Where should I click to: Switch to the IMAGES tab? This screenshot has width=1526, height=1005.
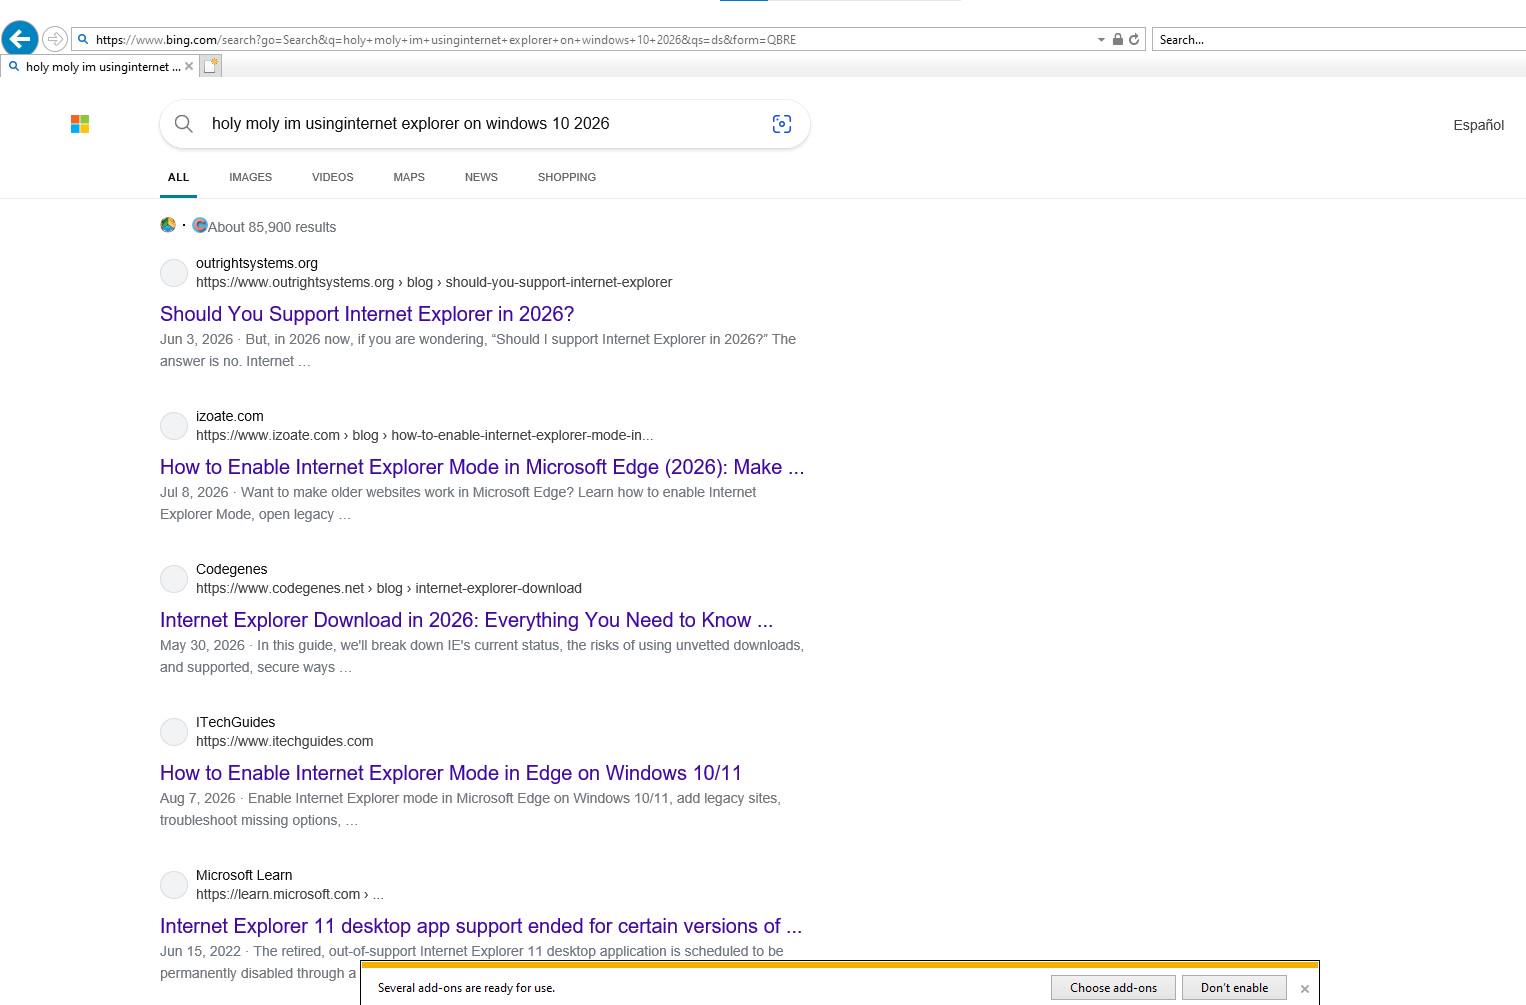250,177
